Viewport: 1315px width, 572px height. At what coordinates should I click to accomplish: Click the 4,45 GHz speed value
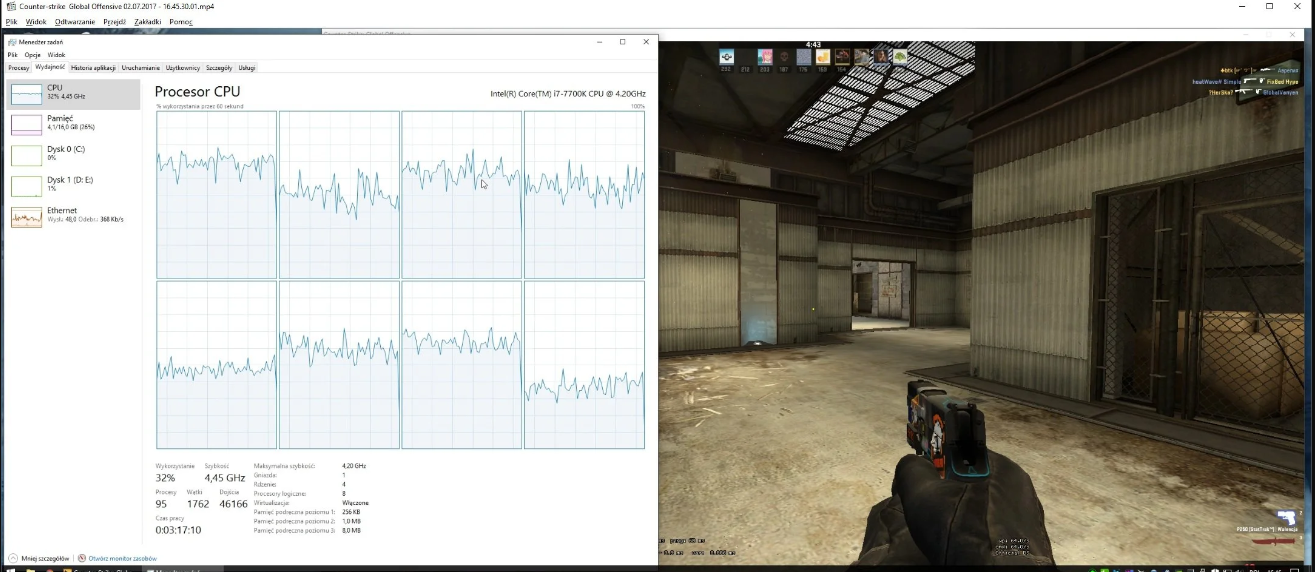pyautogui.click(x=225, y=478)
